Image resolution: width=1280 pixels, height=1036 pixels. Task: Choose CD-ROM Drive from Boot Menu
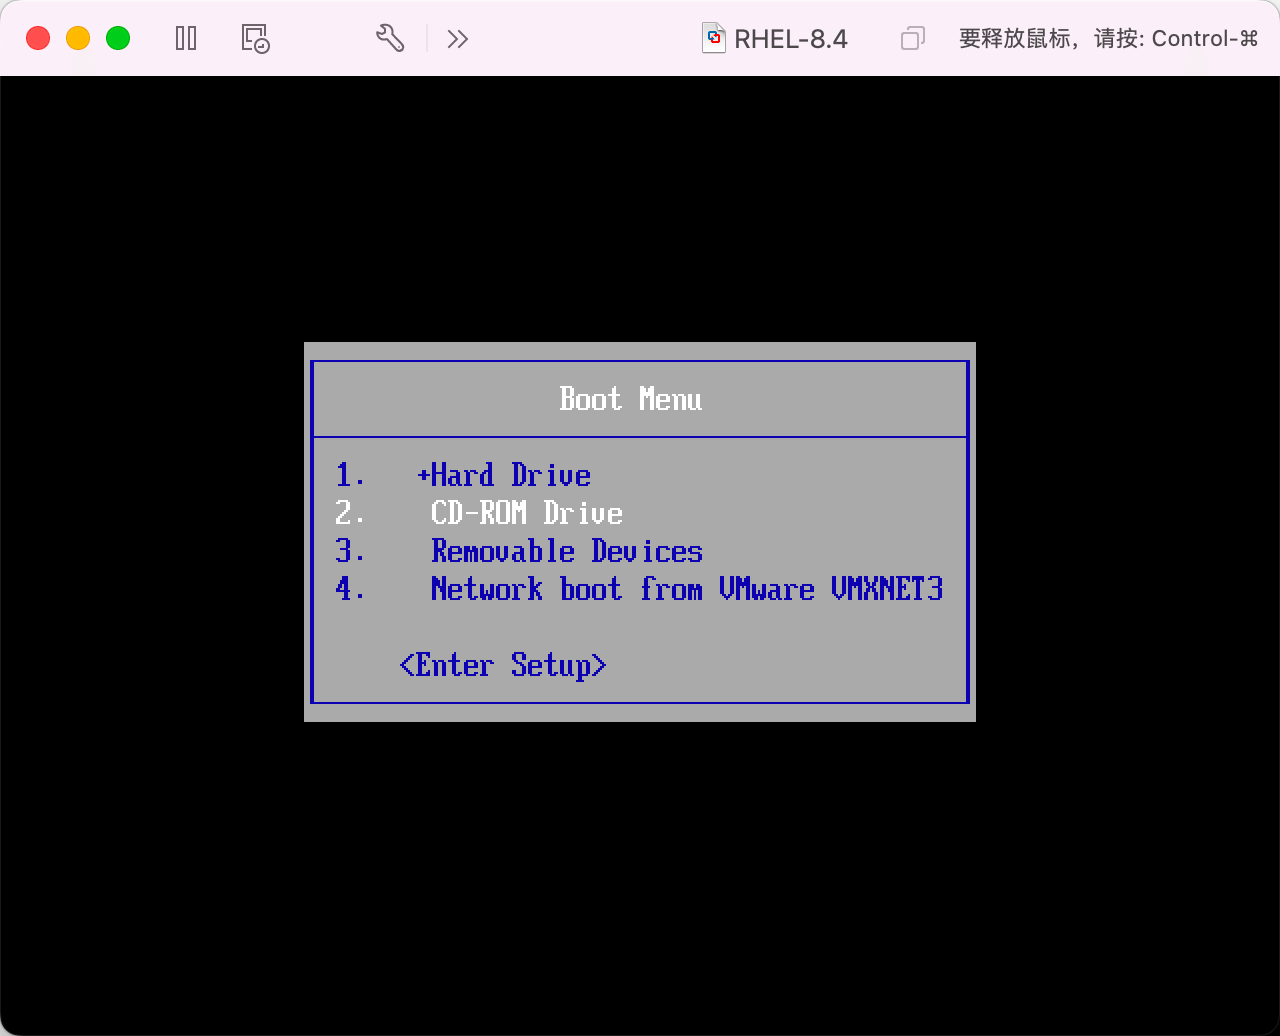(526, 513)
